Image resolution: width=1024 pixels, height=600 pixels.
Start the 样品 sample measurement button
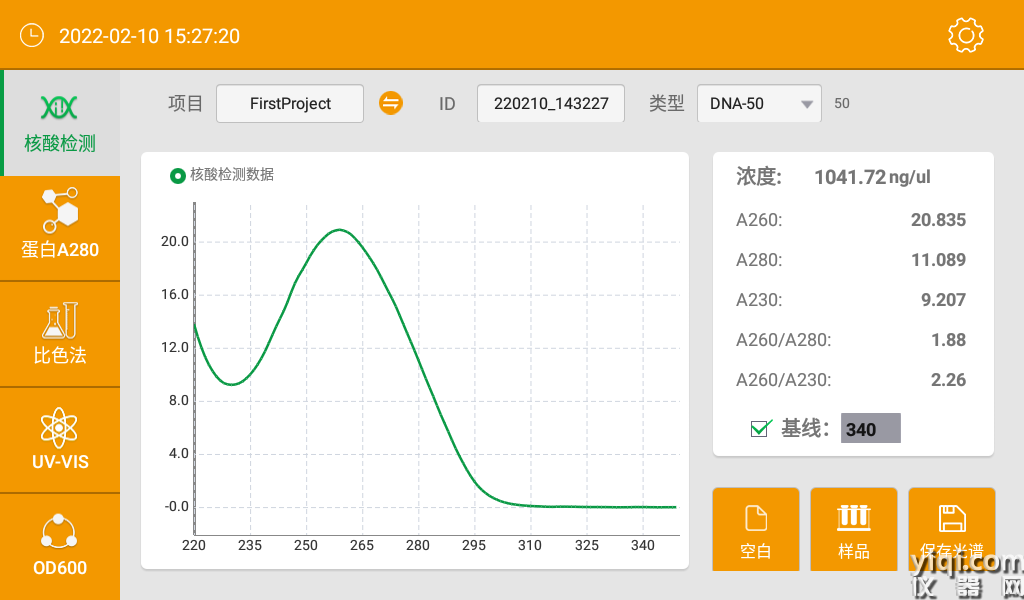pyautogui.click(x=854, y=529)
